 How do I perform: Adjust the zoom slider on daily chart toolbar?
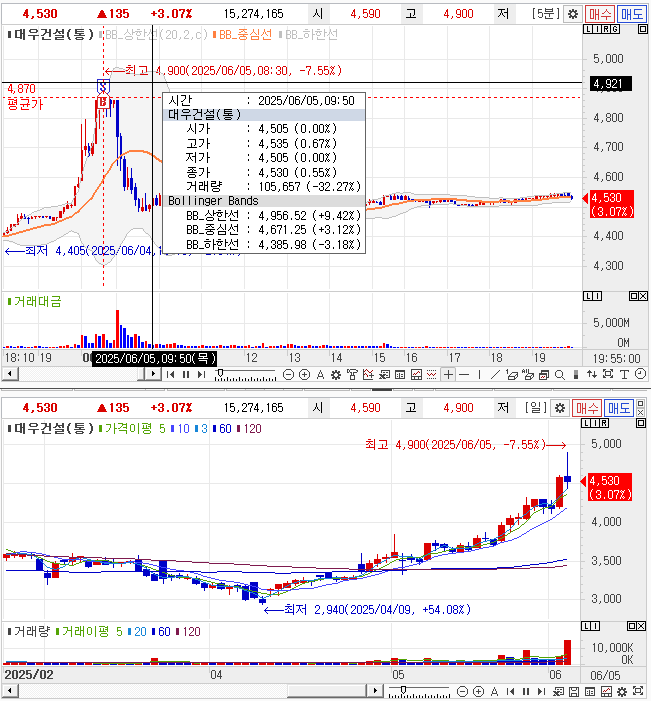coord(419,692)
